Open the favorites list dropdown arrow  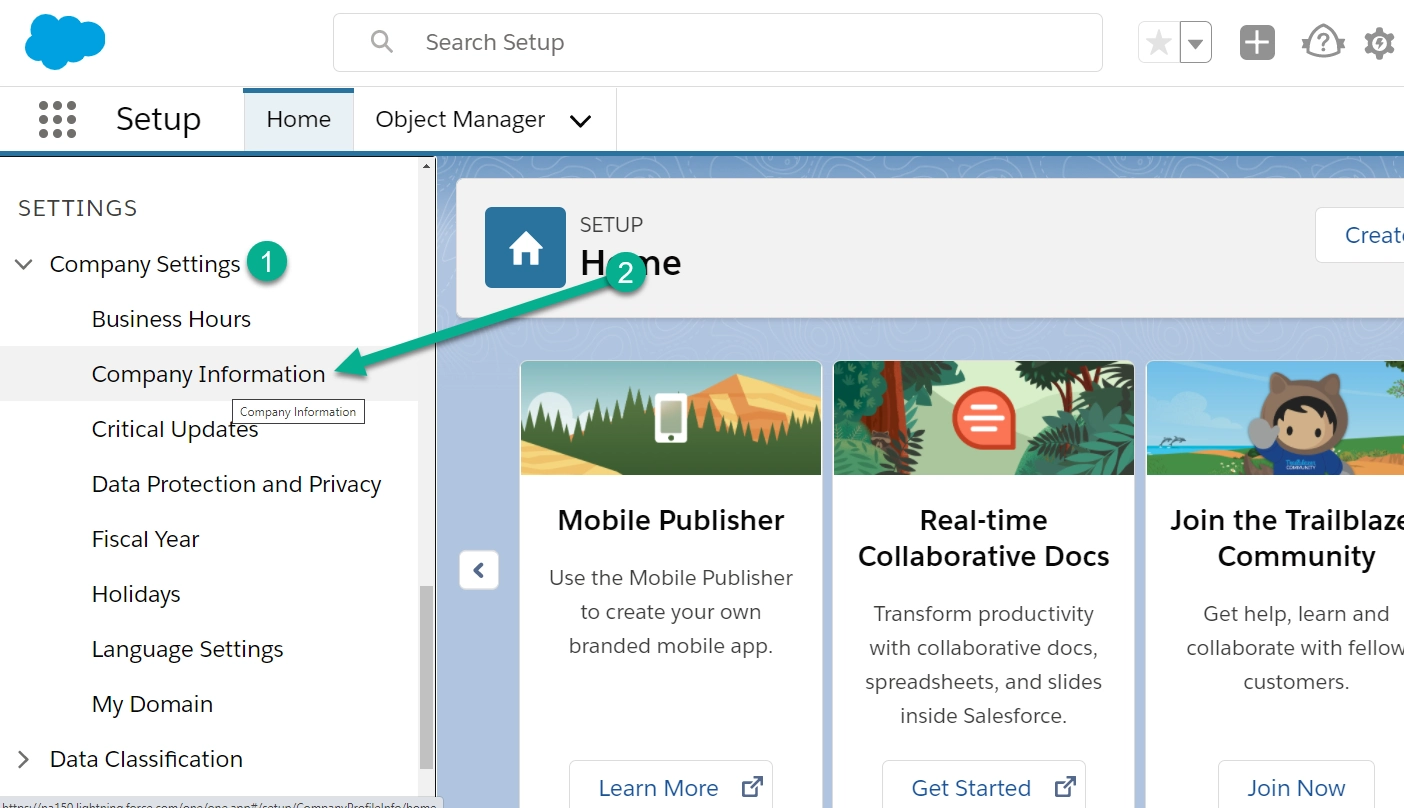click(x=1196, y=43)
